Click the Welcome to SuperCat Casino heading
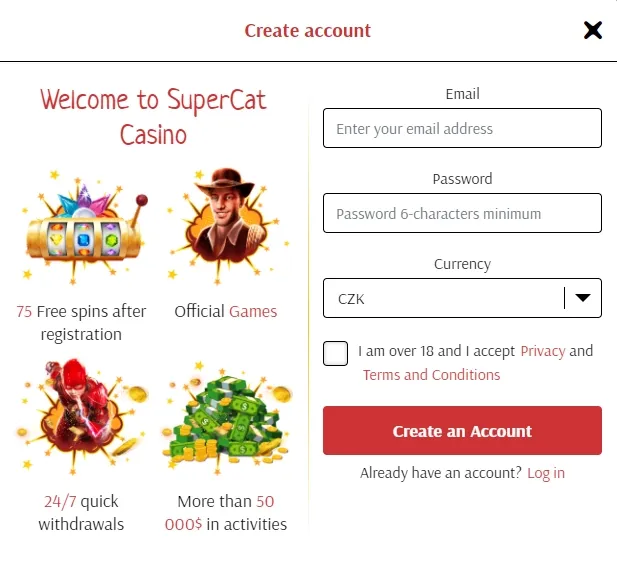The height and width of the screenshot is (562, 617). click(x=153, y=116)
